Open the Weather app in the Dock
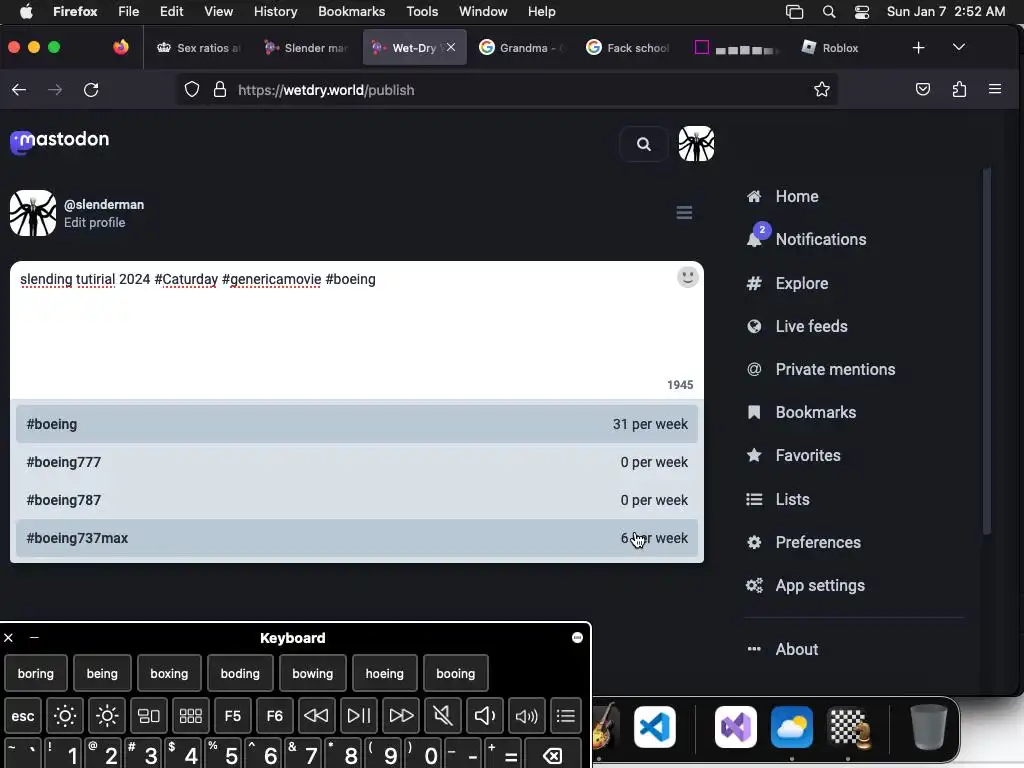The image size is (1024, 768). click(x=792, y=727)
